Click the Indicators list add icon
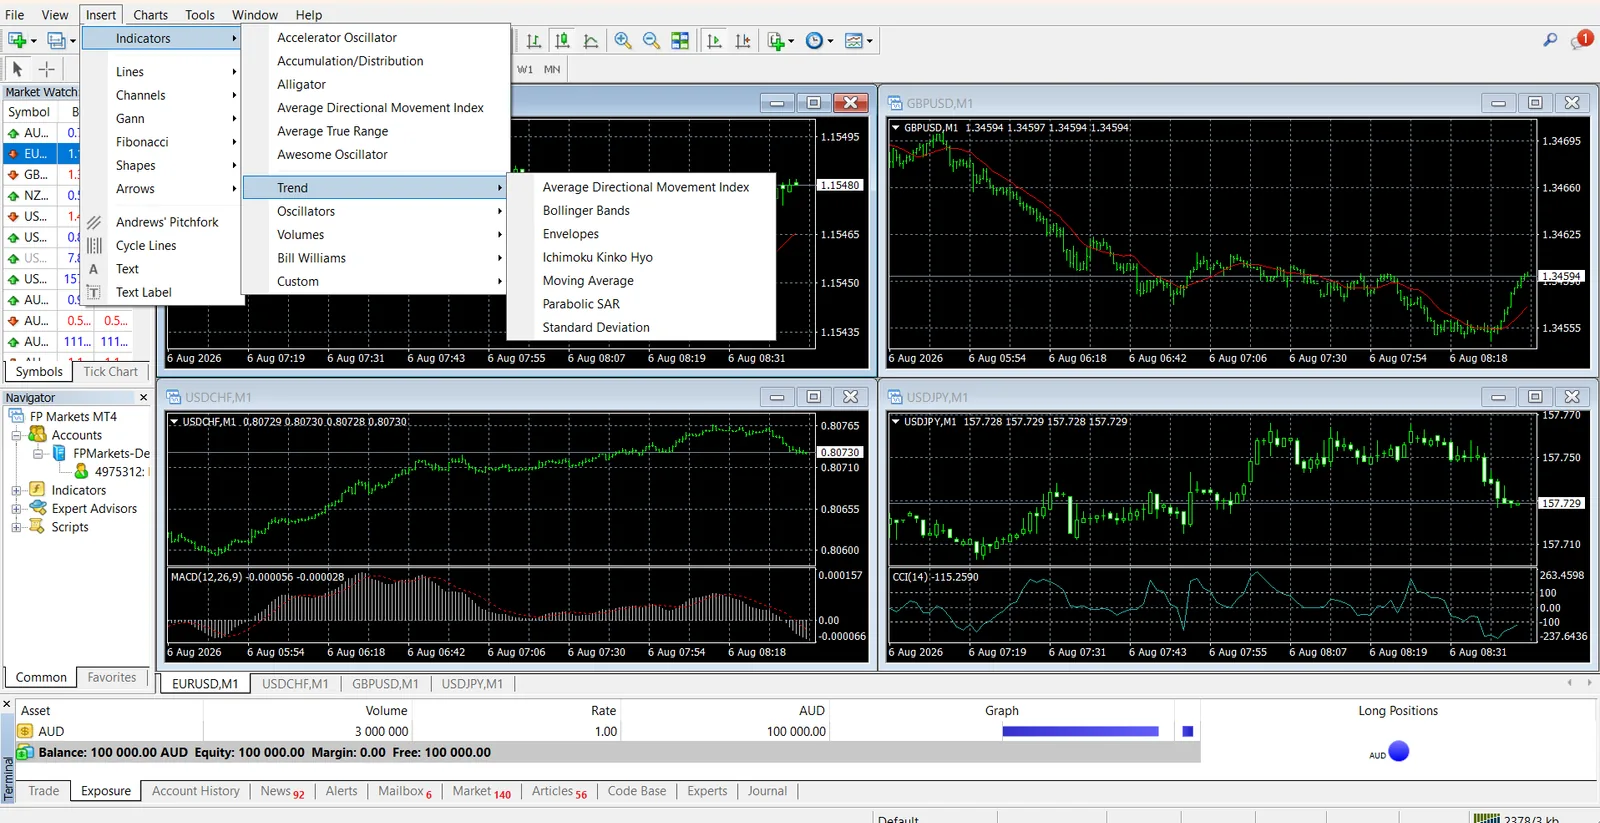Viewport: 1600px width, 823px height. [776, 41]
